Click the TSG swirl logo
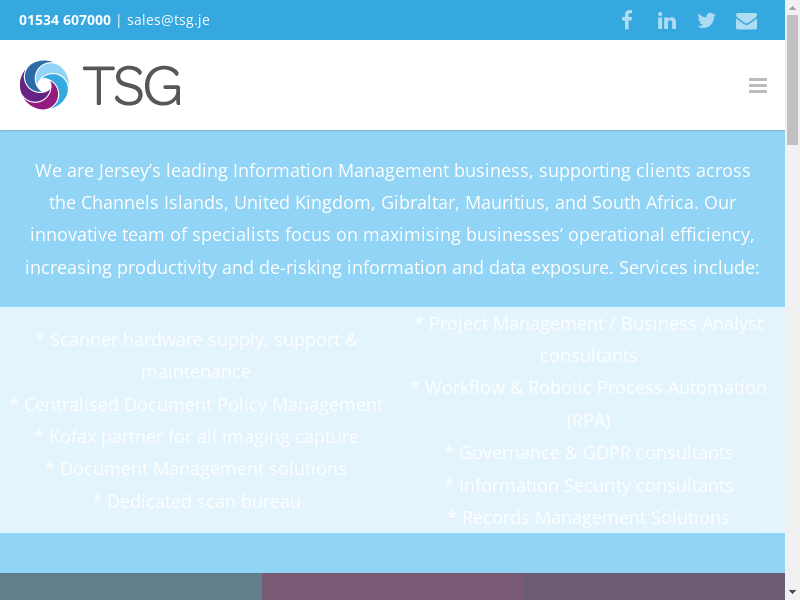 (45, 85)
